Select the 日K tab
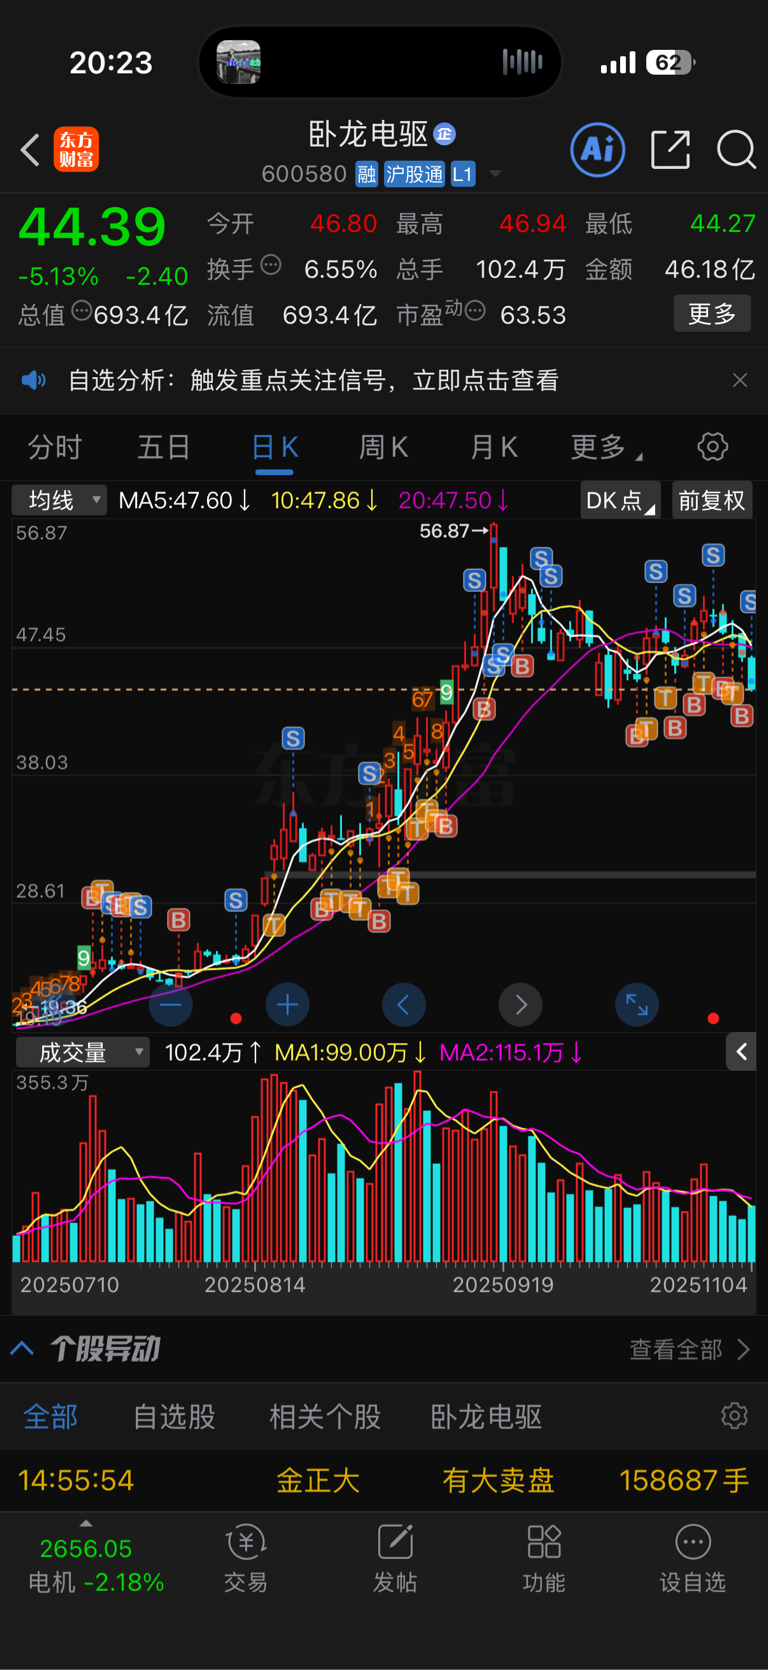The height and width of the screenshot is (1670, 768). (x=274, y=447)
